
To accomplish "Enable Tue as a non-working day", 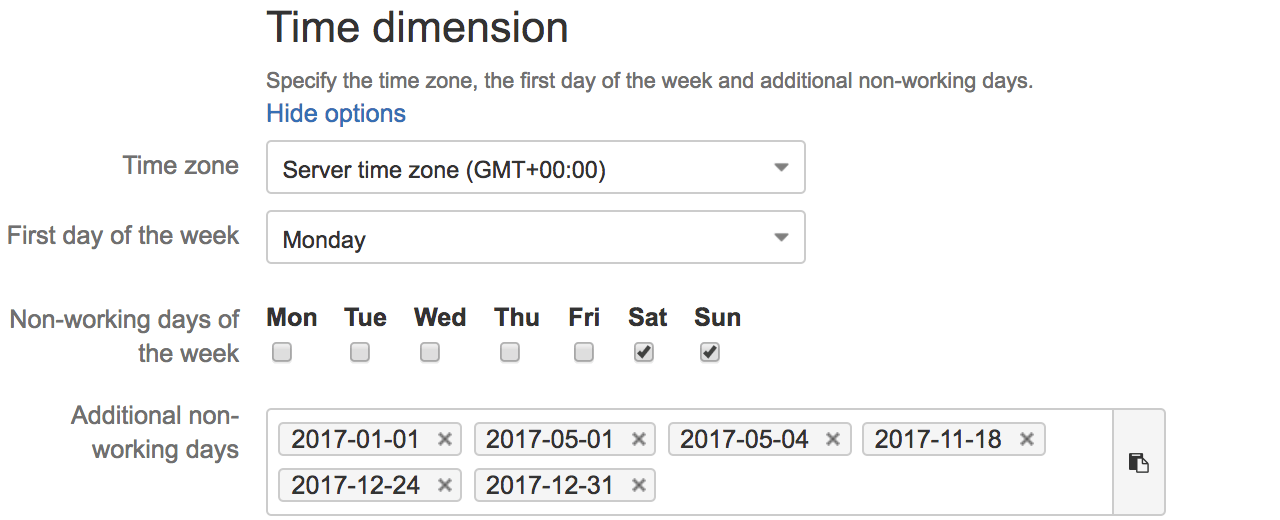I will [x=360, y=352].
